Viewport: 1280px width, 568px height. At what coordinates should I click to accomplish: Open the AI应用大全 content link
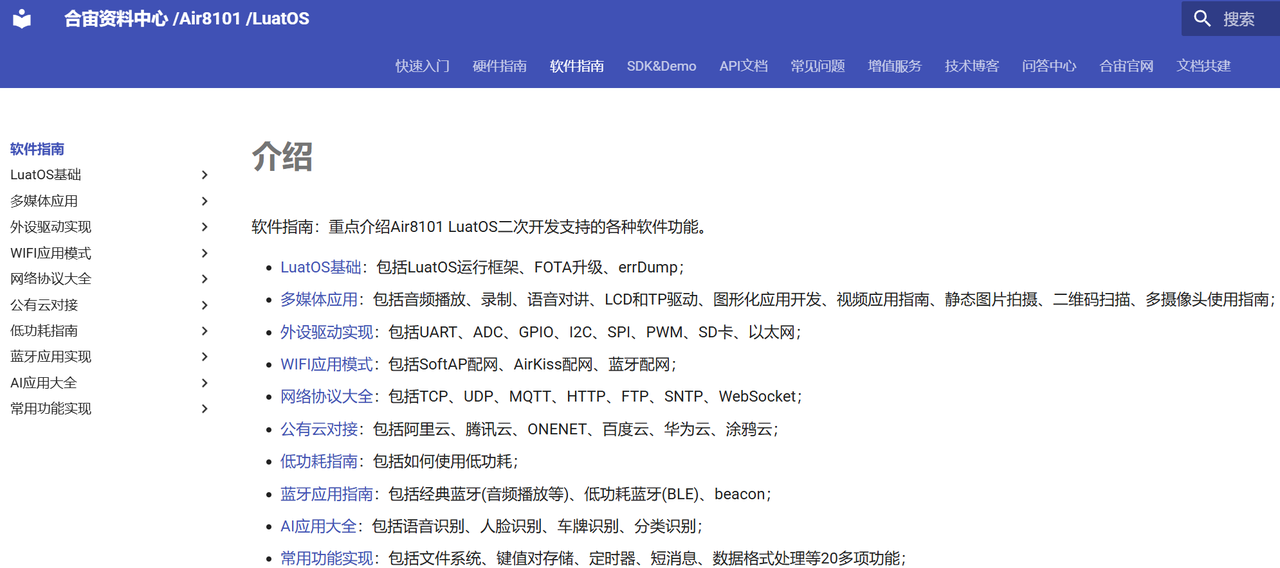318,526
